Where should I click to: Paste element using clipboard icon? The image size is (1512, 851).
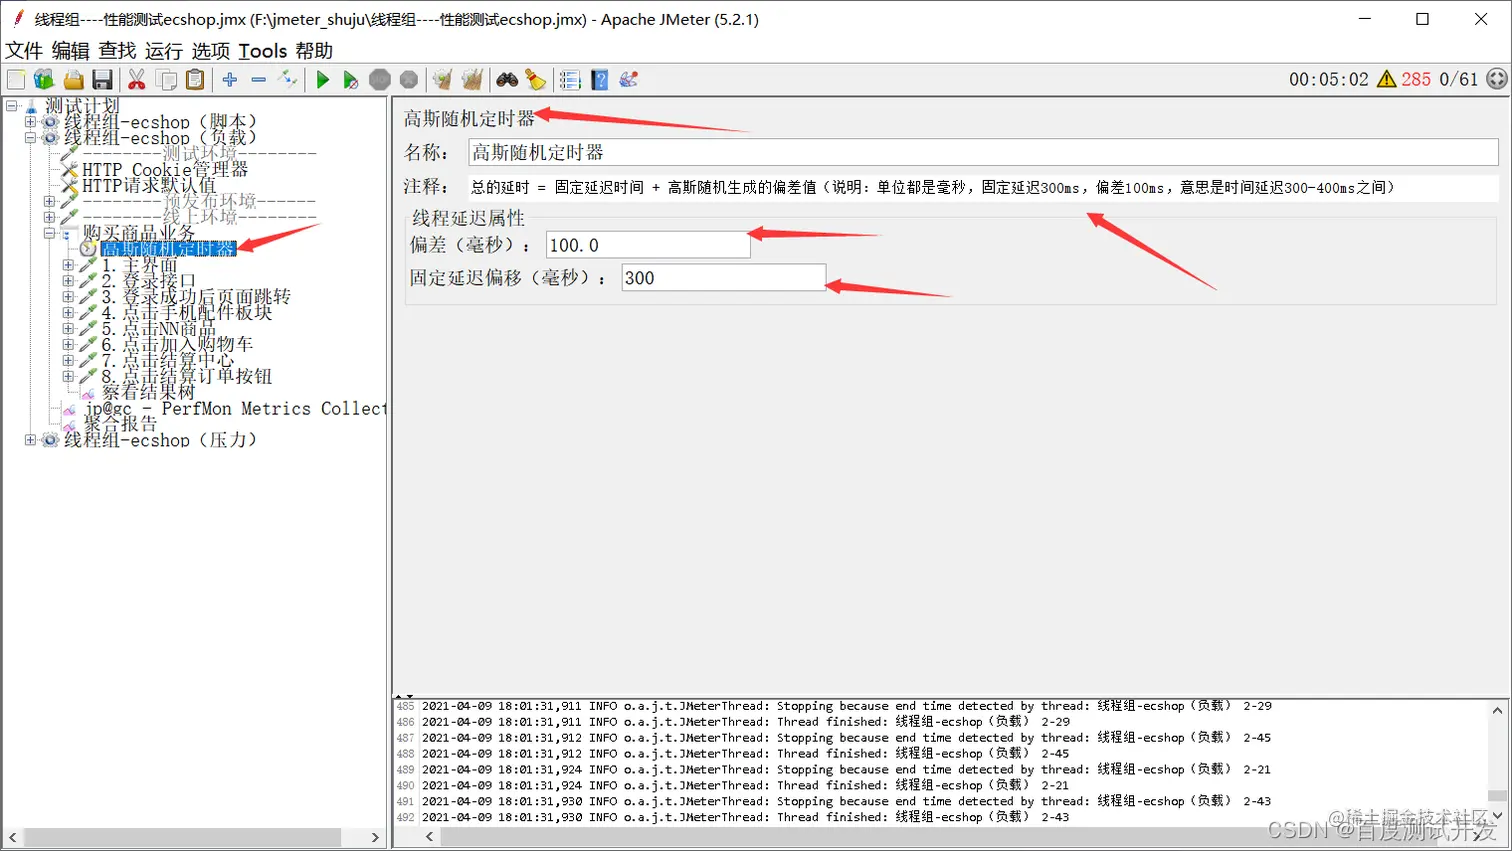coord(196,80)
